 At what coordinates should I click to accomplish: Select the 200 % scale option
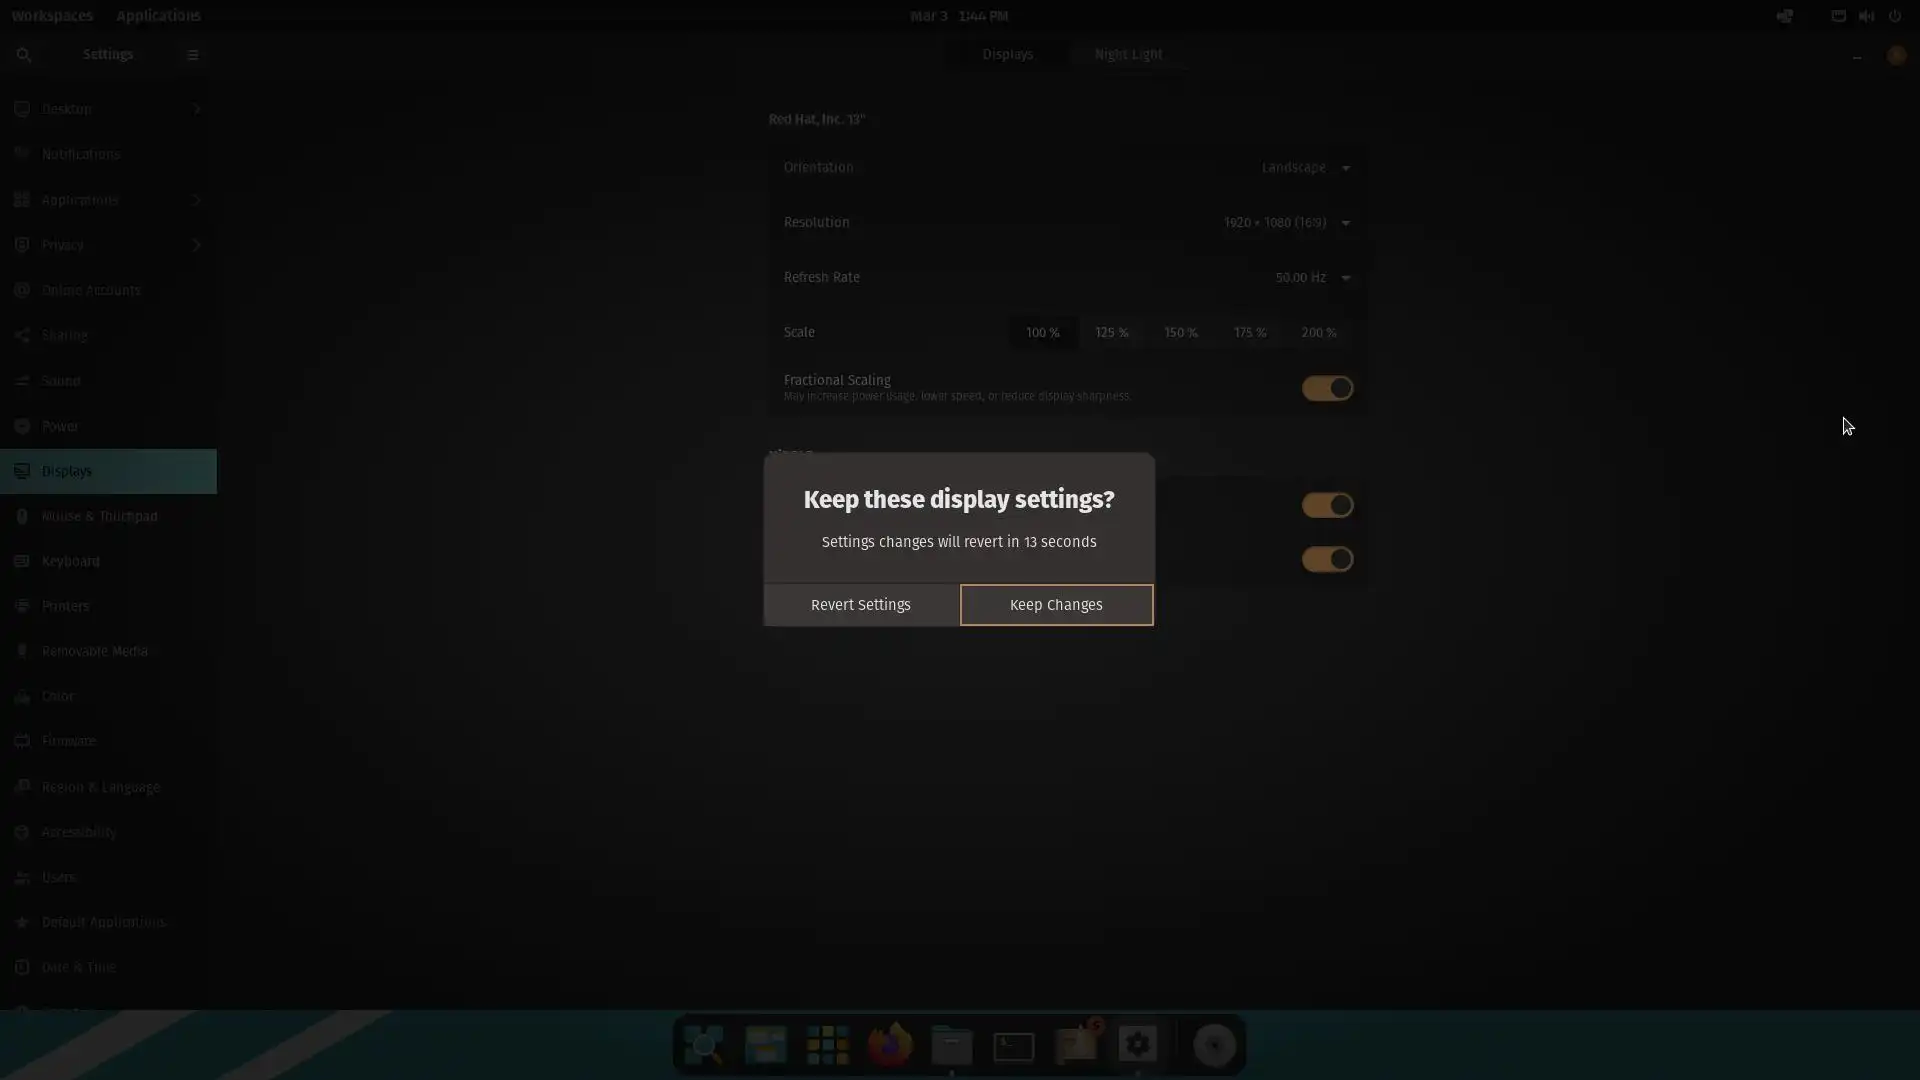pyautogui.click(x=1318, y=332)
